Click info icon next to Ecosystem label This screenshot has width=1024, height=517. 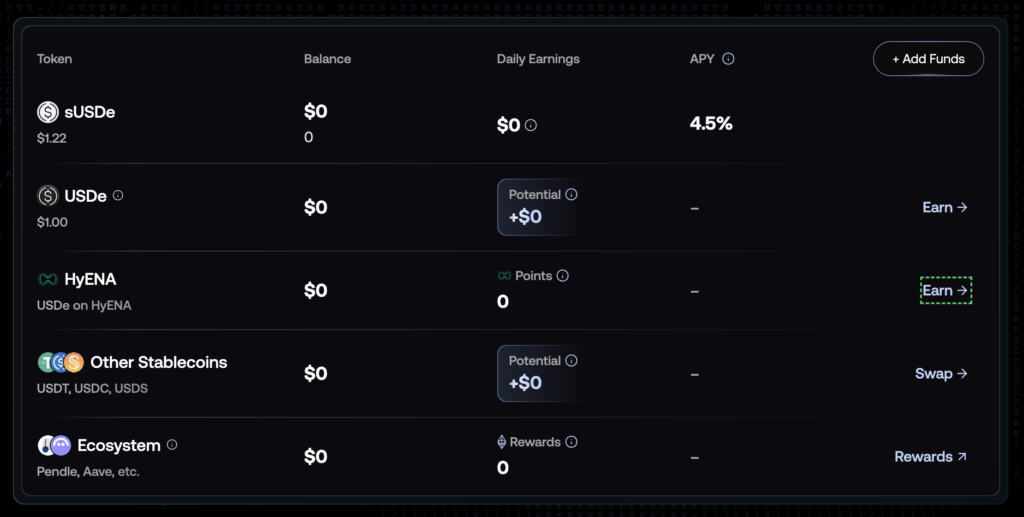(x=172, y=445)
